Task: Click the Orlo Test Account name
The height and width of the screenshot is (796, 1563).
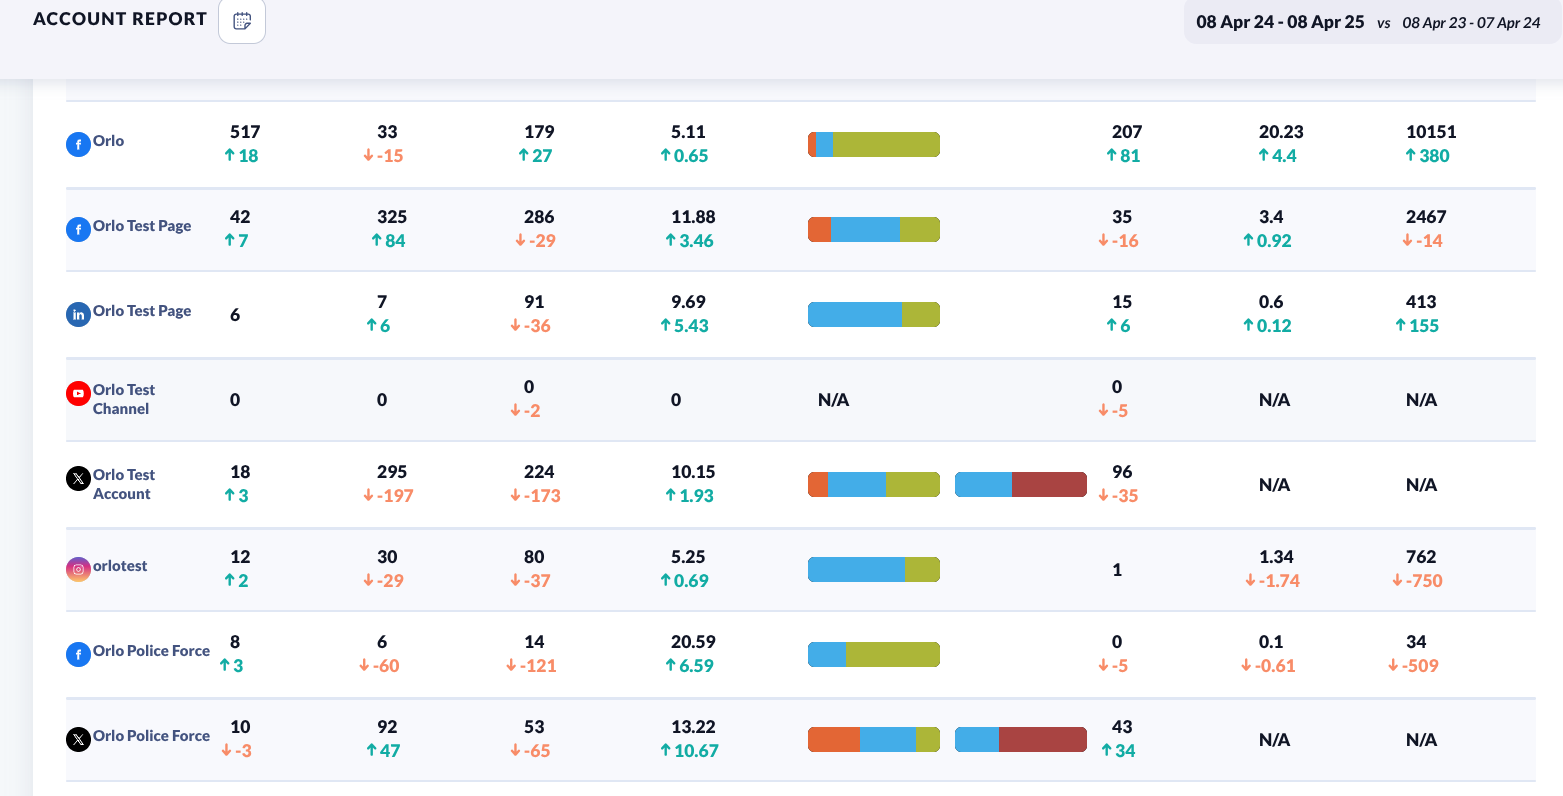Action: (123, 484)
